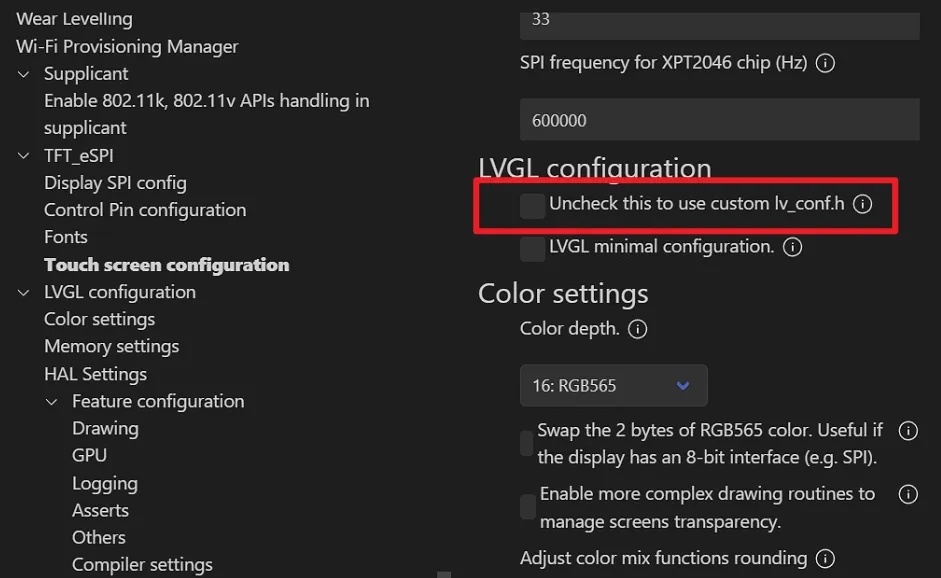The height and width of the screenshot is (578, 941).
Task: Open info tooltip for LVGL minimal configuration
Action: (793, 247)
